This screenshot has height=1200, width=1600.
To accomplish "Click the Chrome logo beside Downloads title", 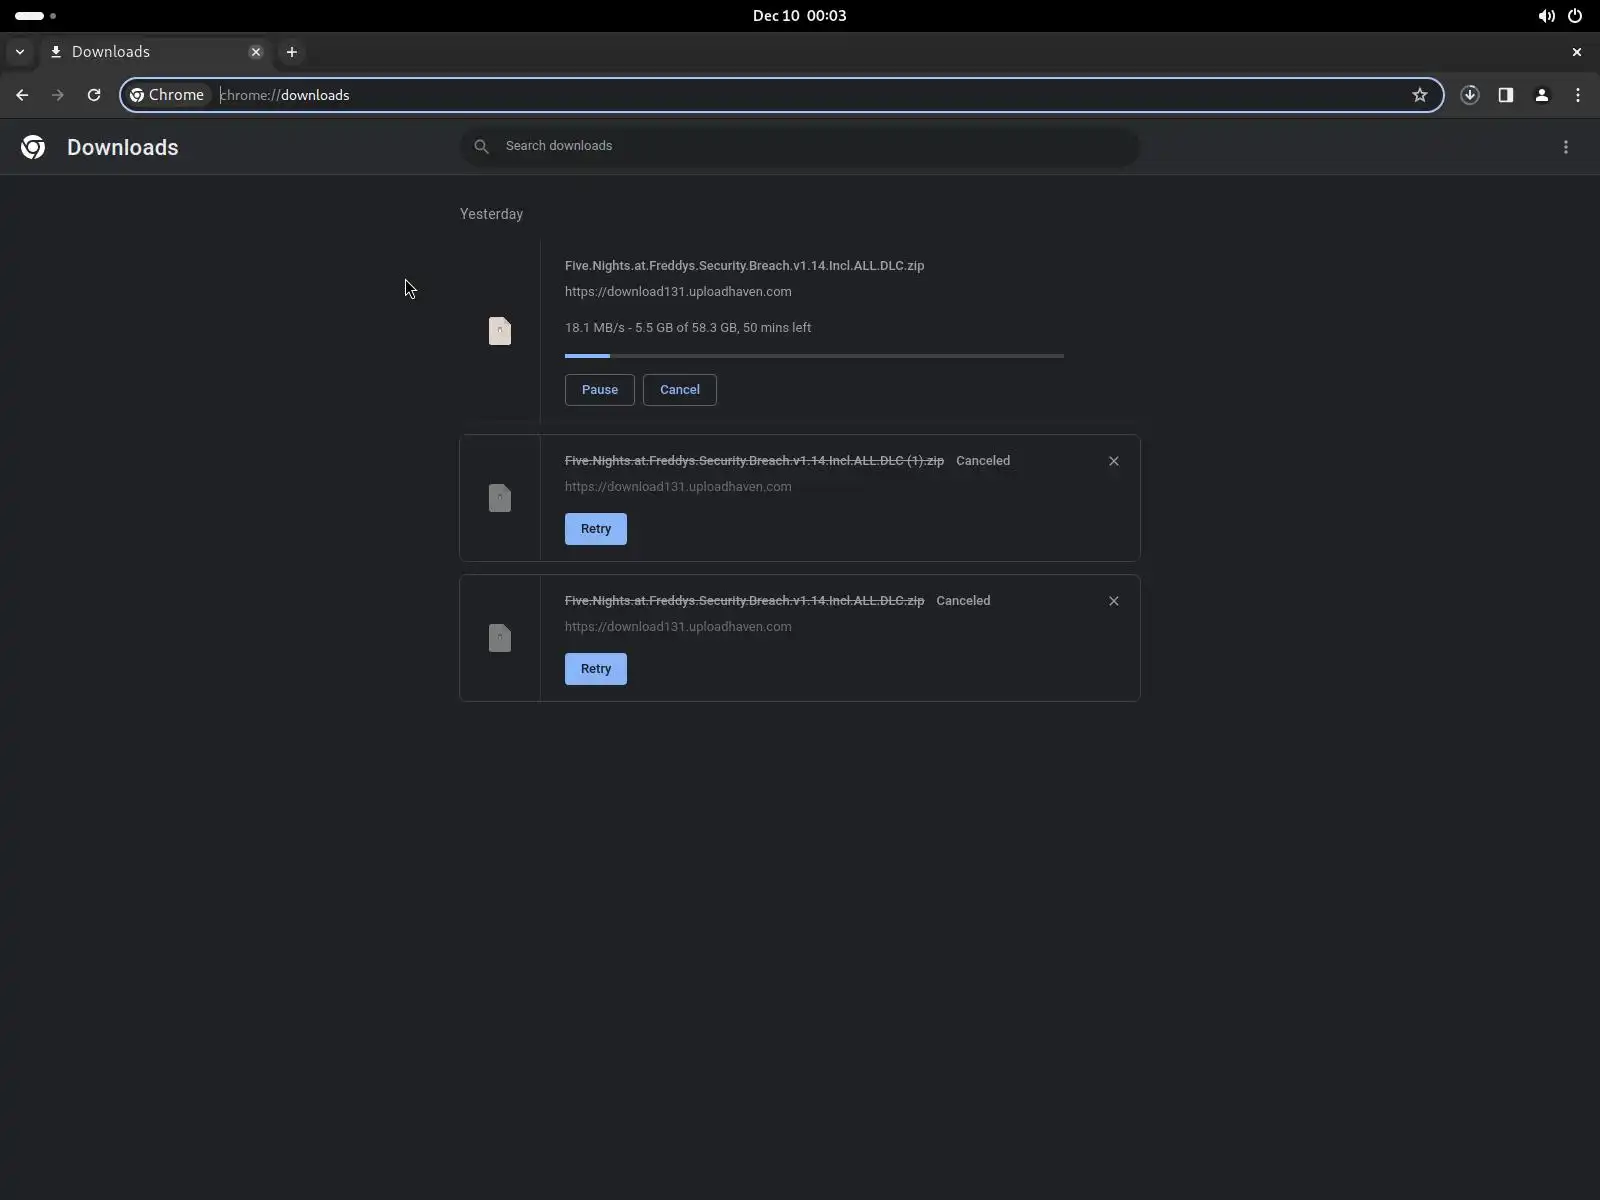I will [33, 147].
